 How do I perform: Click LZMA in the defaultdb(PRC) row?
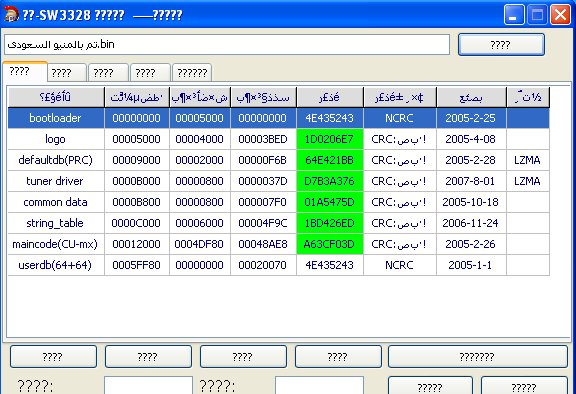click(x=528, y=160)
